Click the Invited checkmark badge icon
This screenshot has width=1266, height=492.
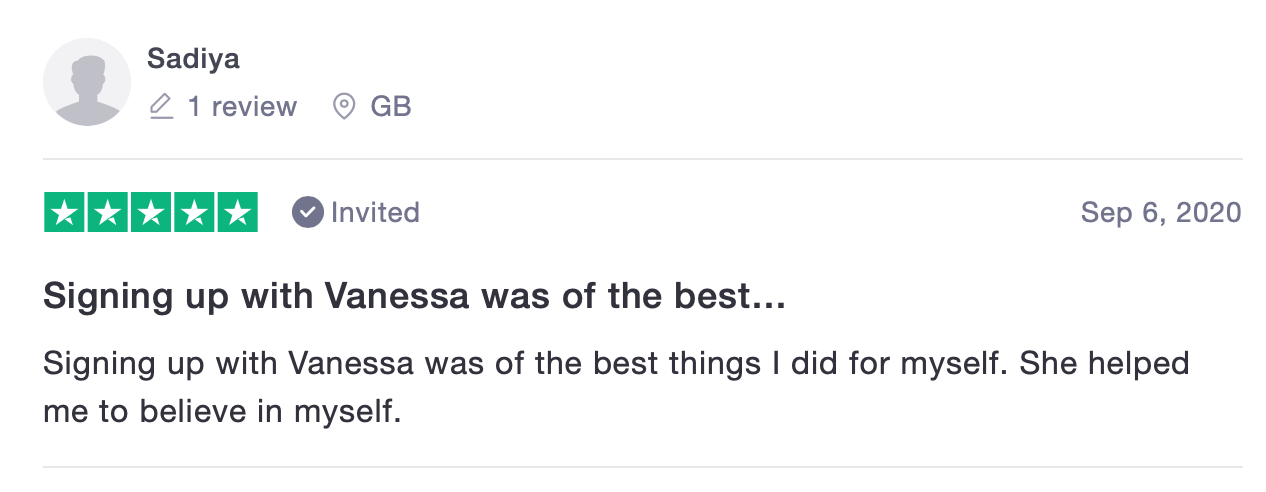pos(307,212)
